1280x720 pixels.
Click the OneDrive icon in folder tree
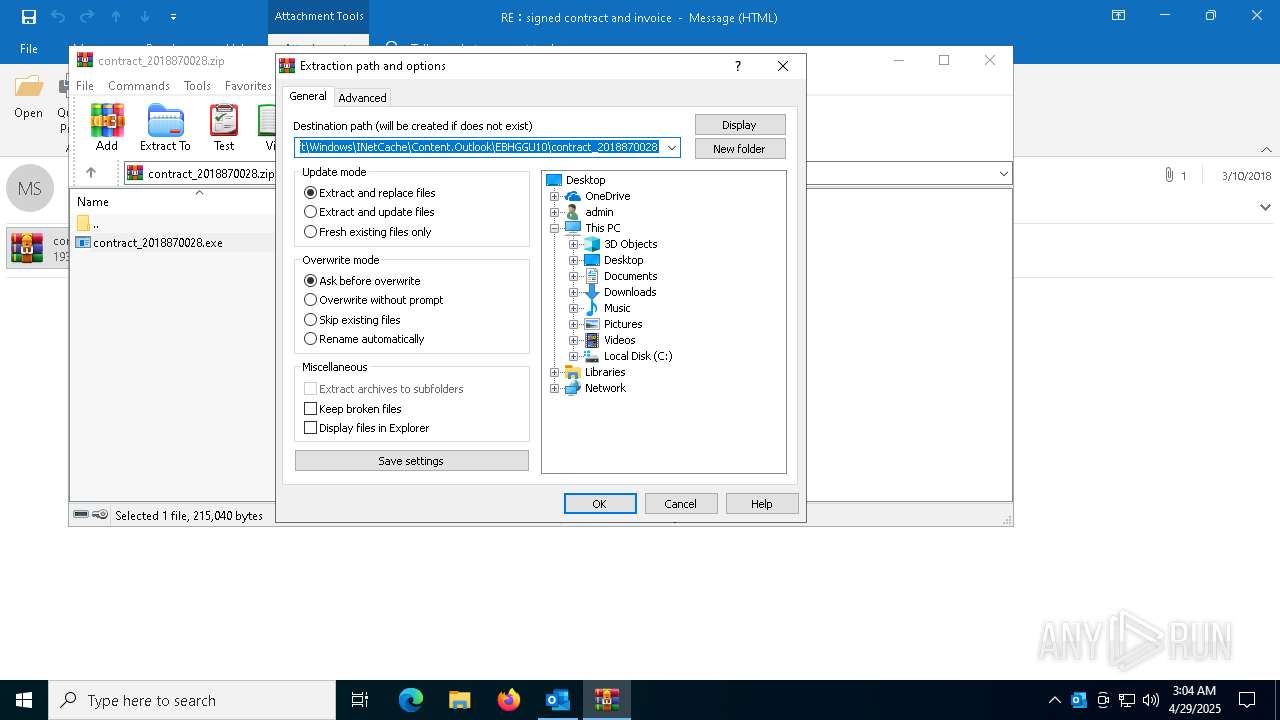pos(573,196)
